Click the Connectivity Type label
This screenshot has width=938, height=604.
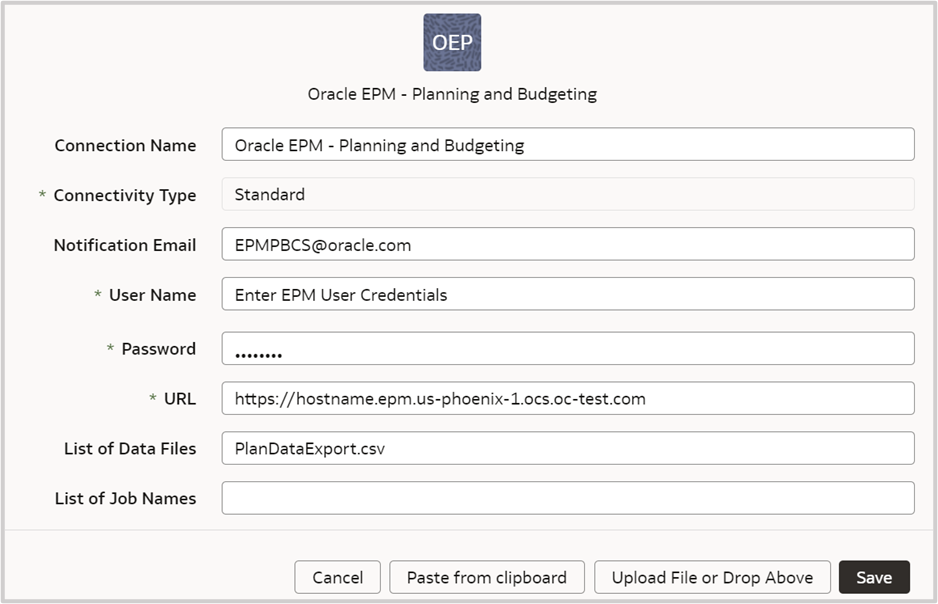coord(124,195)
